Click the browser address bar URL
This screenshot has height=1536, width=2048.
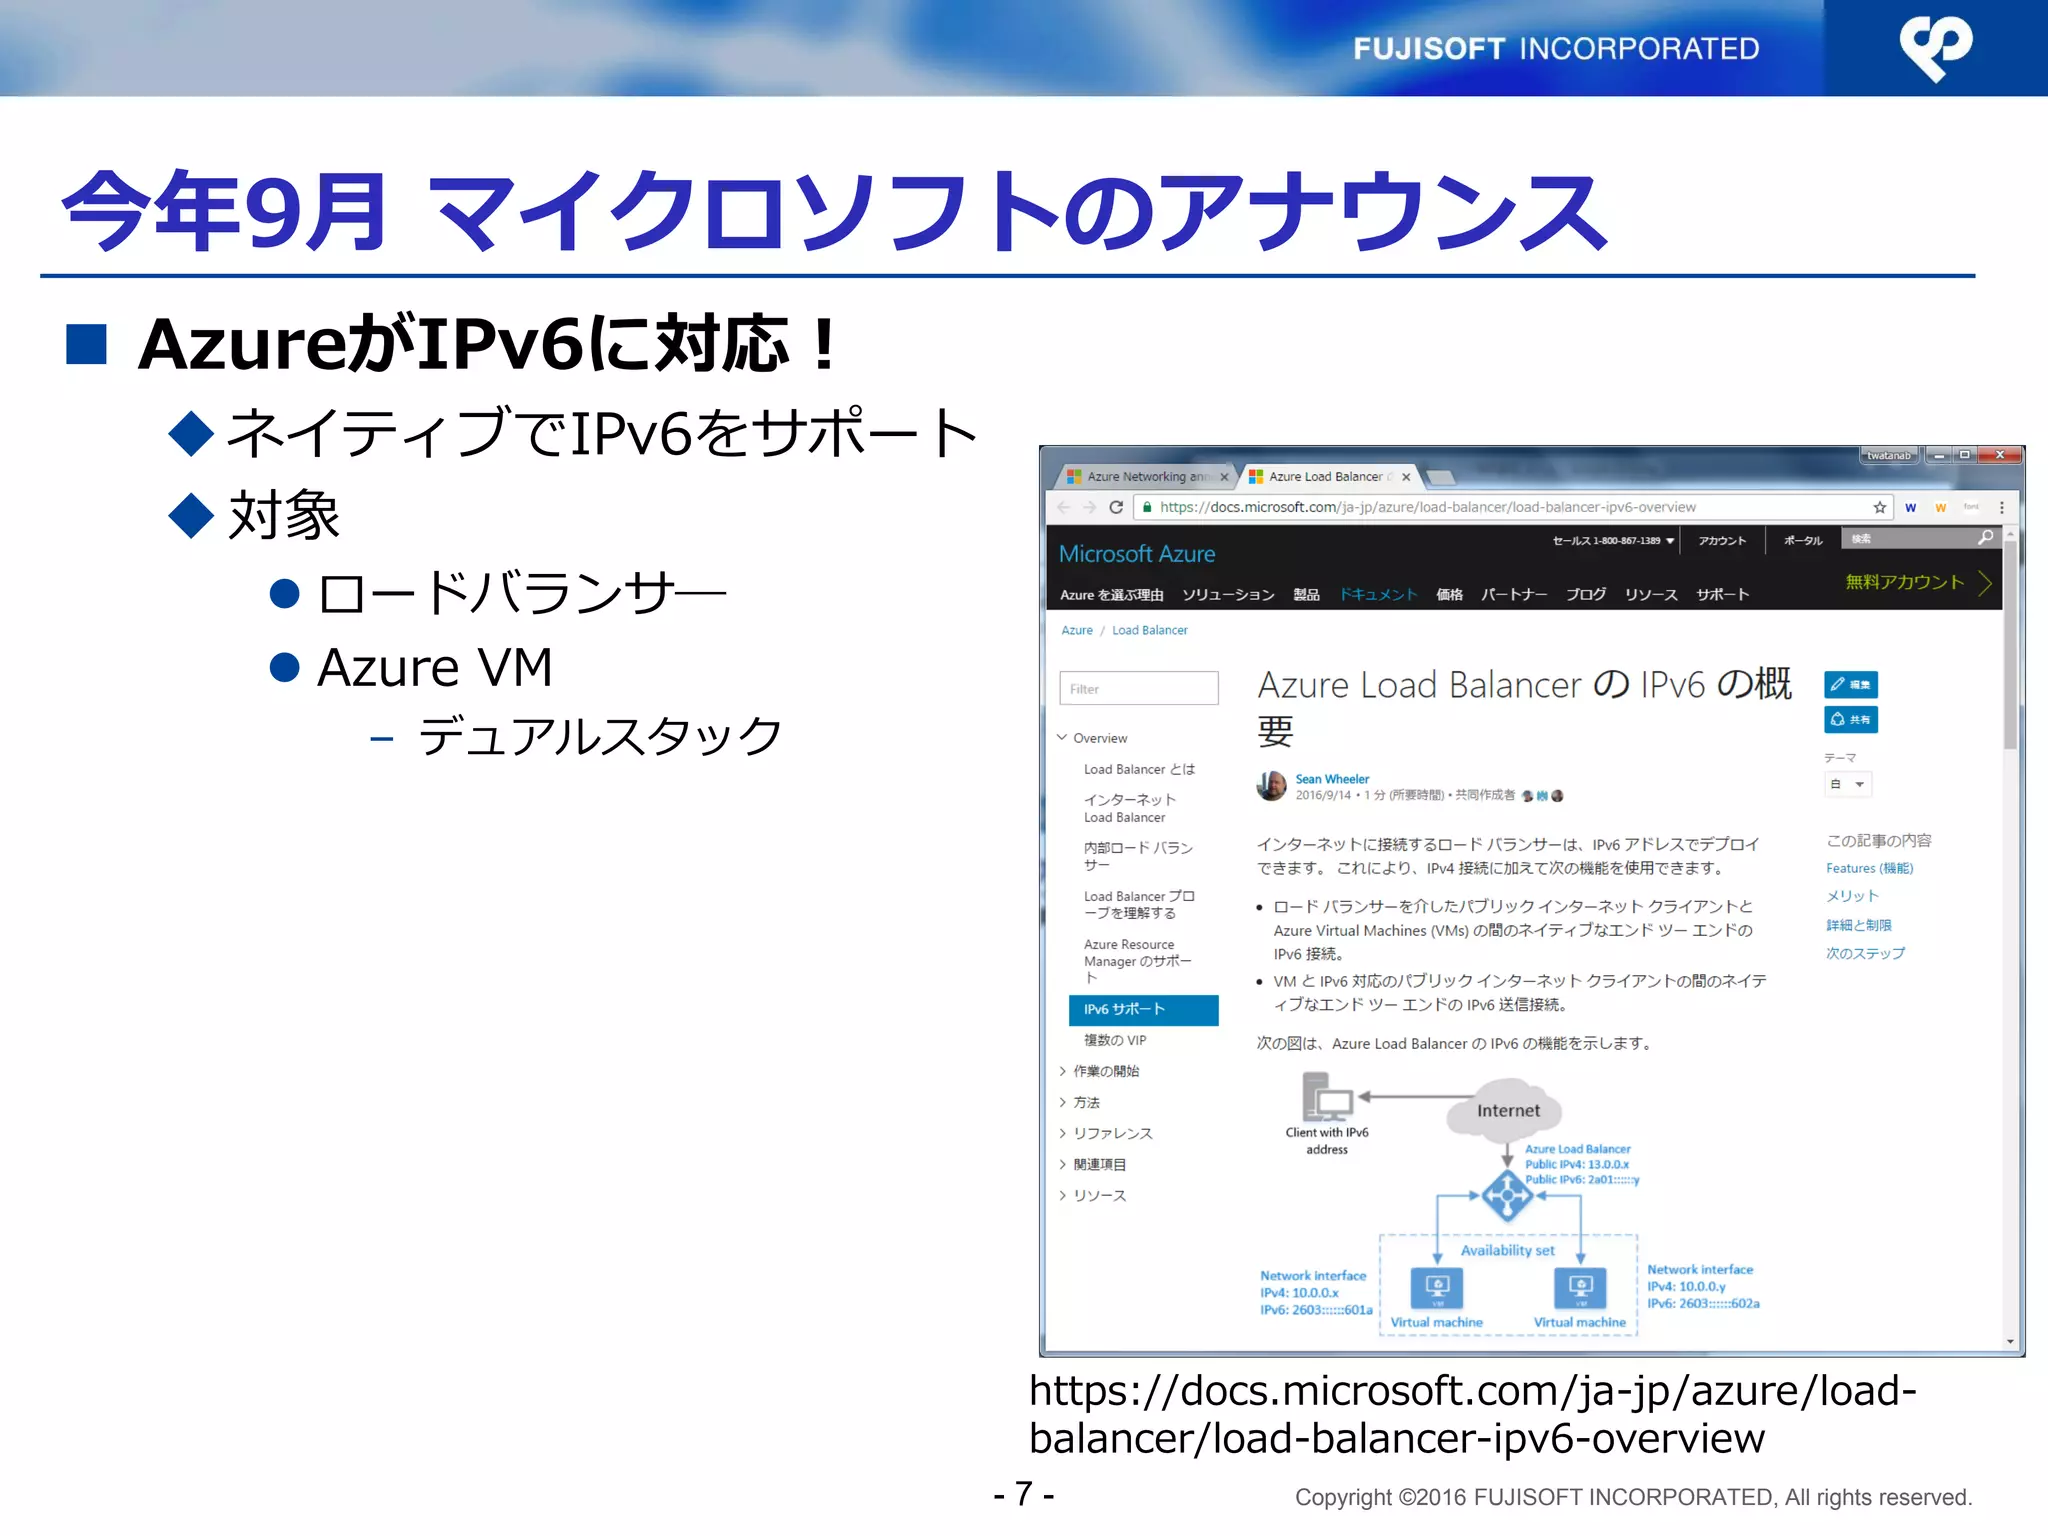click(x=1428, y=508)
